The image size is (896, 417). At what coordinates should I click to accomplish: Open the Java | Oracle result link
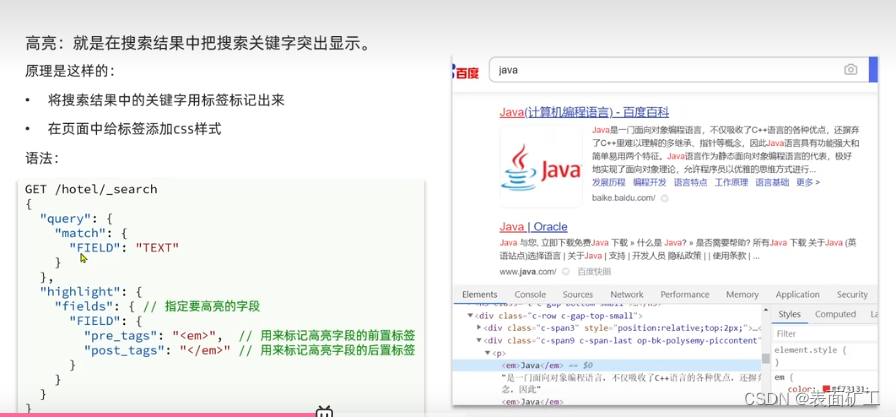[x=533, y=227]
